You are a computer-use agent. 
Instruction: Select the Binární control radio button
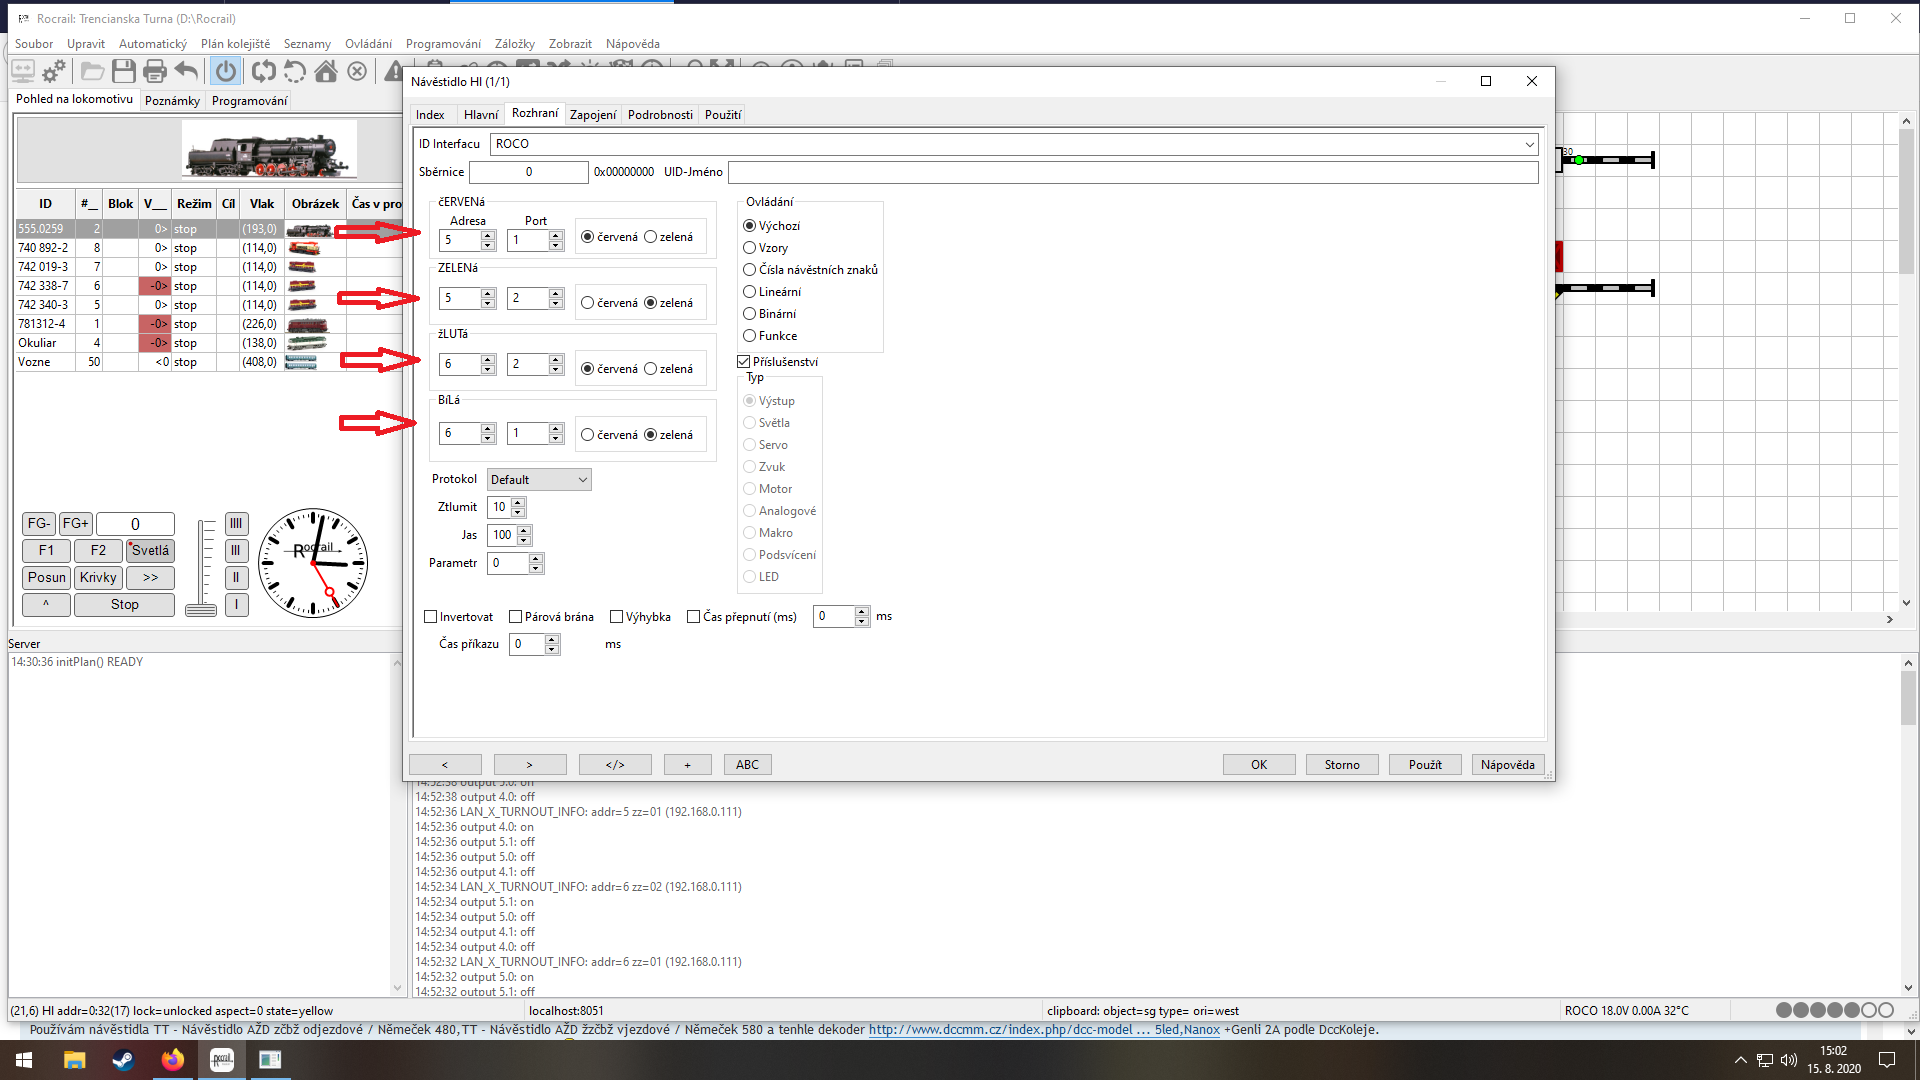click(x=750, y=314)
